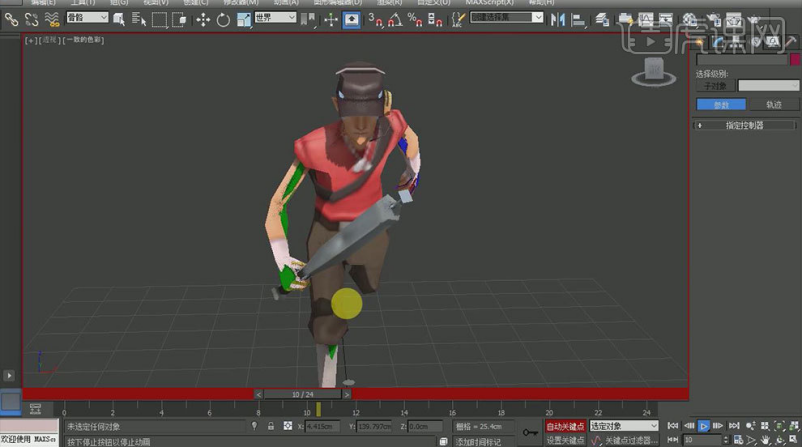This screenshot has height=448, width=803.
Task: Toggle Angle Snap
Action: tap(395, 20)
